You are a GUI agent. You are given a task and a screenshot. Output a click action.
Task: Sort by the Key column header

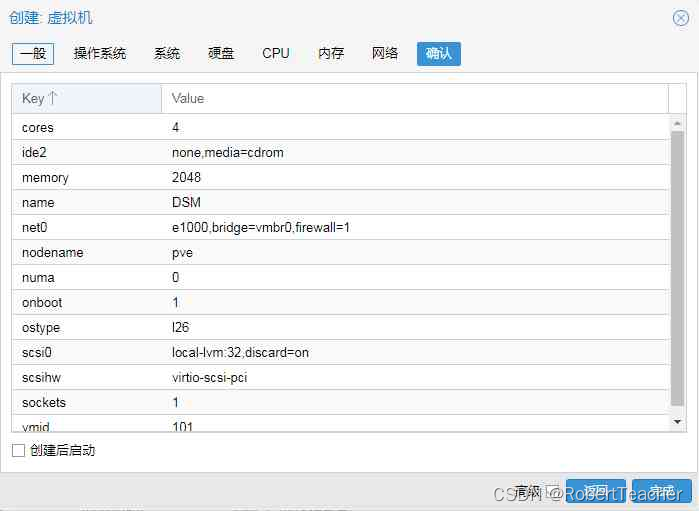86,99
